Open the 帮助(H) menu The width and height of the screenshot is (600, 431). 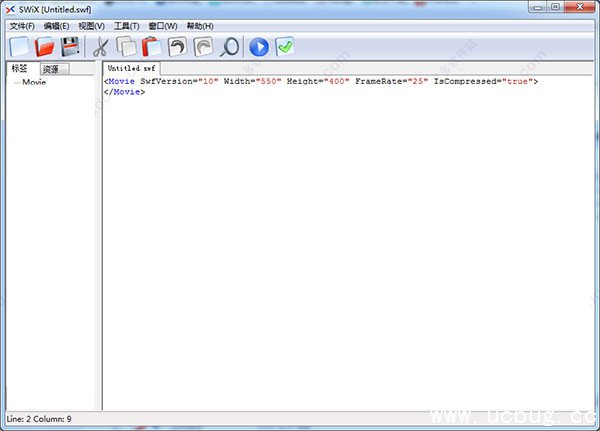tap(200, 25)
